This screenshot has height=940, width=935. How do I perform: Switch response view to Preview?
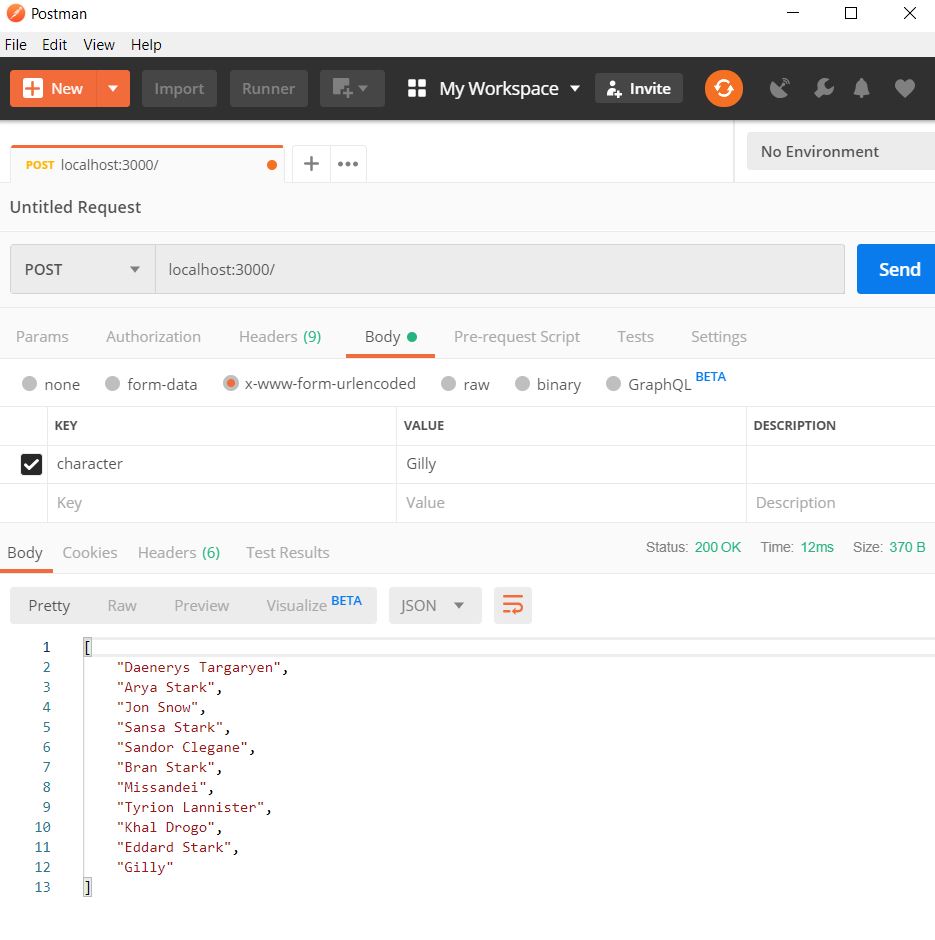tap(201, 605)
